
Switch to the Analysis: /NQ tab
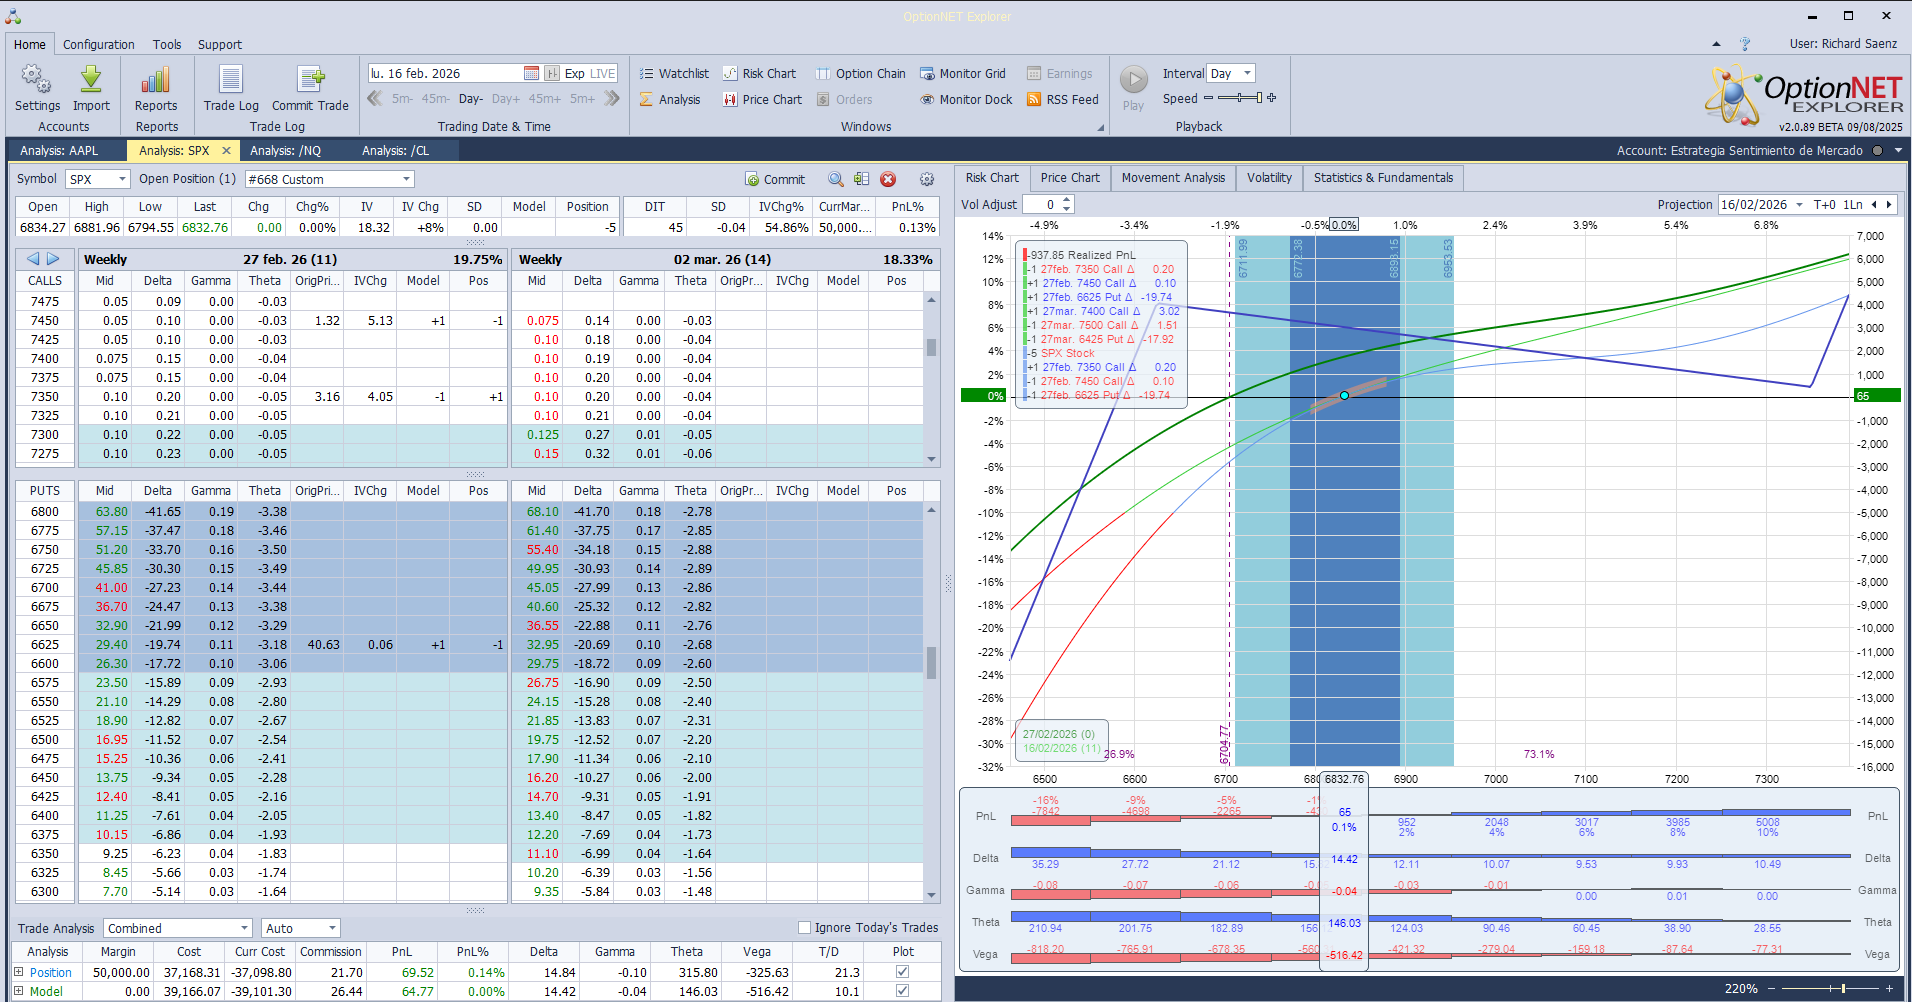(285, 151)
